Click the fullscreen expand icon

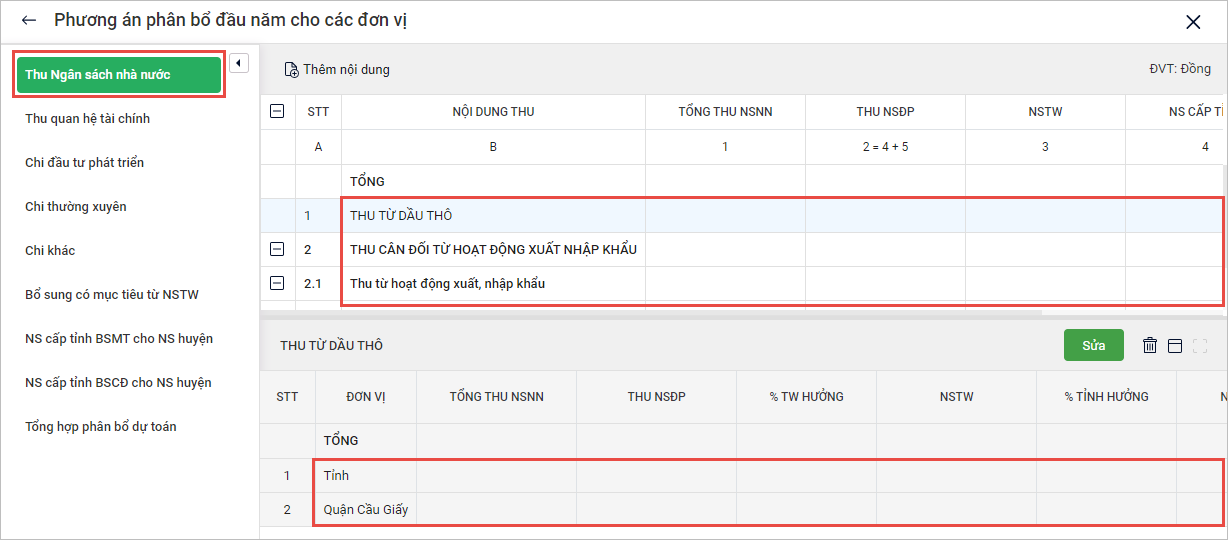pyautogui.click(x=1200, y=345)
